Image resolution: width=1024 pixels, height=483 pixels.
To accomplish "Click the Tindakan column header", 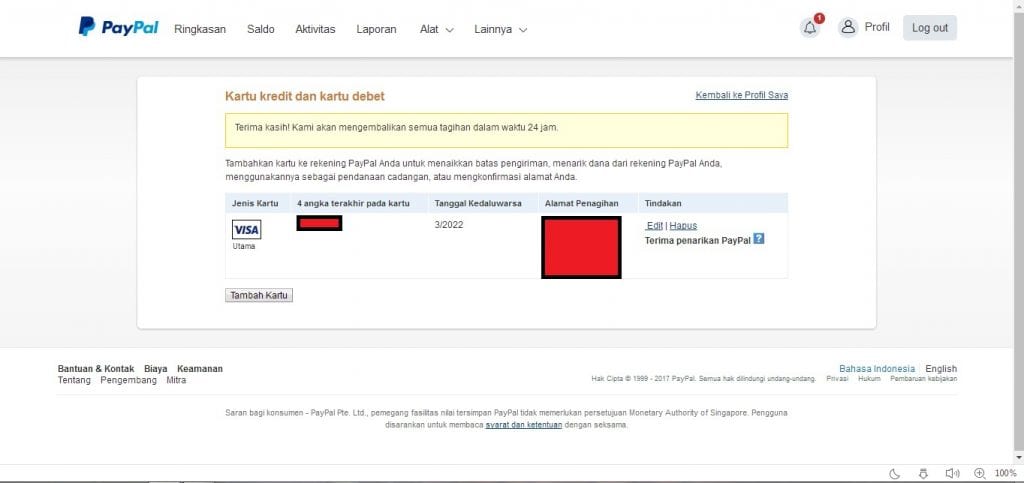I will coord(663,204).
